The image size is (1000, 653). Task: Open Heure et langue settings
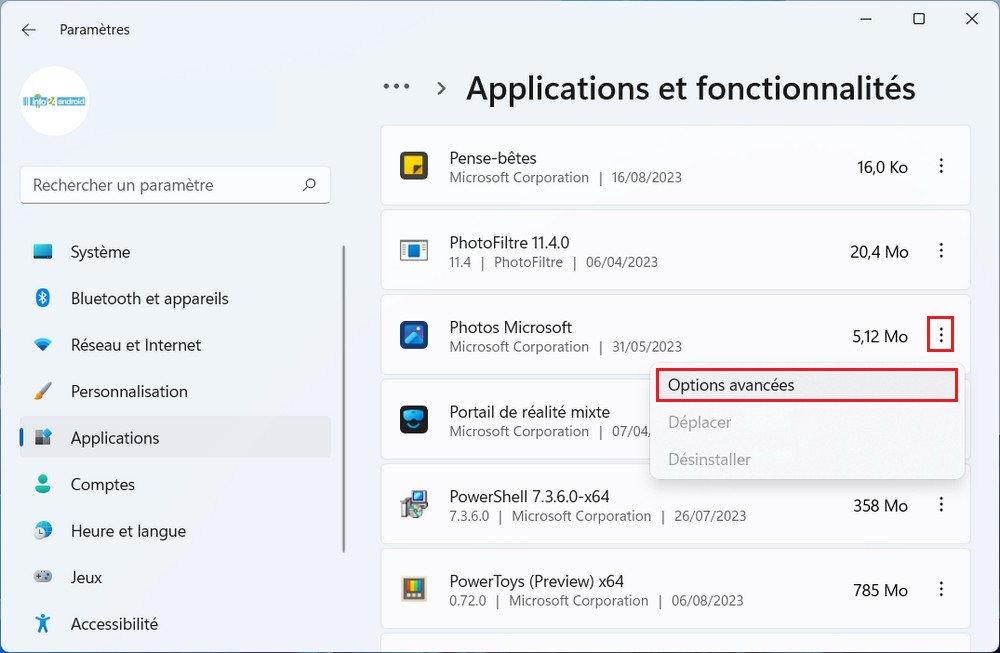click(x=175, y=531)
